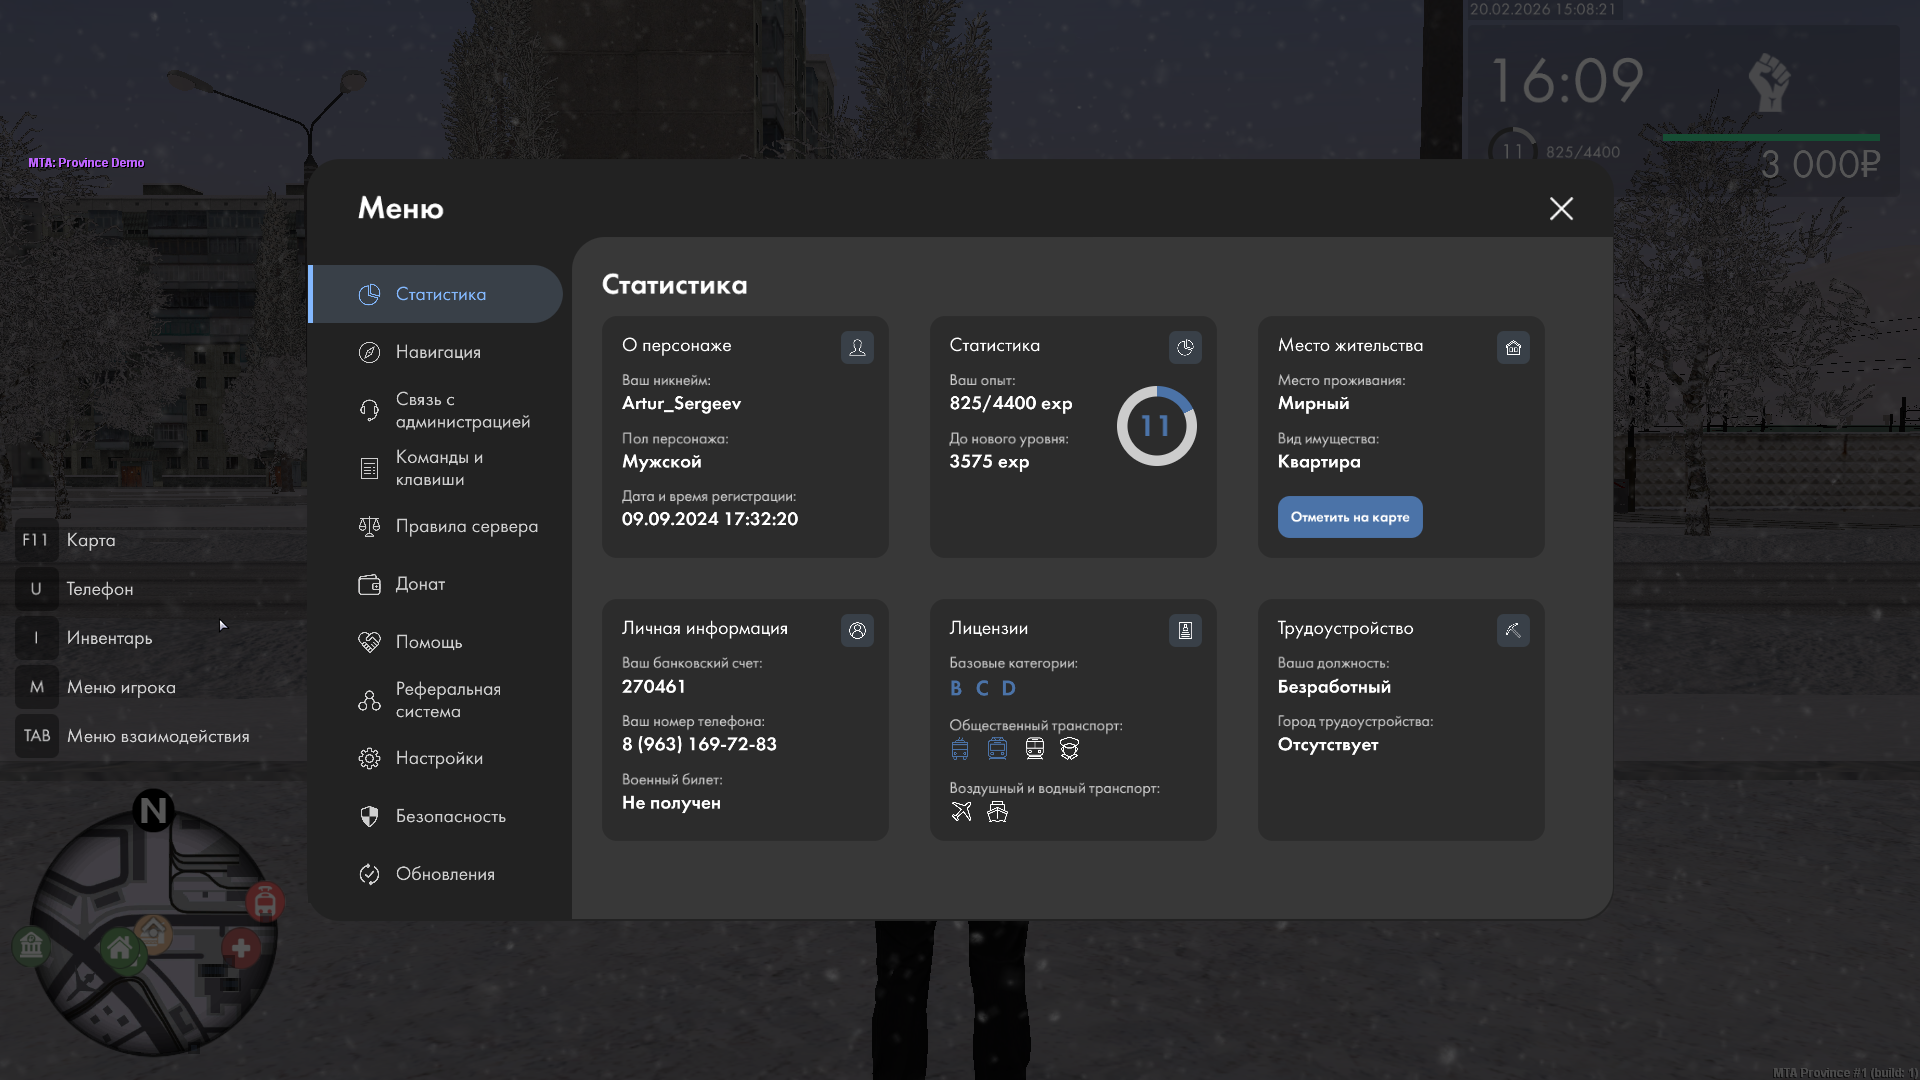Click the home icon in Место жительства card

click(1513, 347)
